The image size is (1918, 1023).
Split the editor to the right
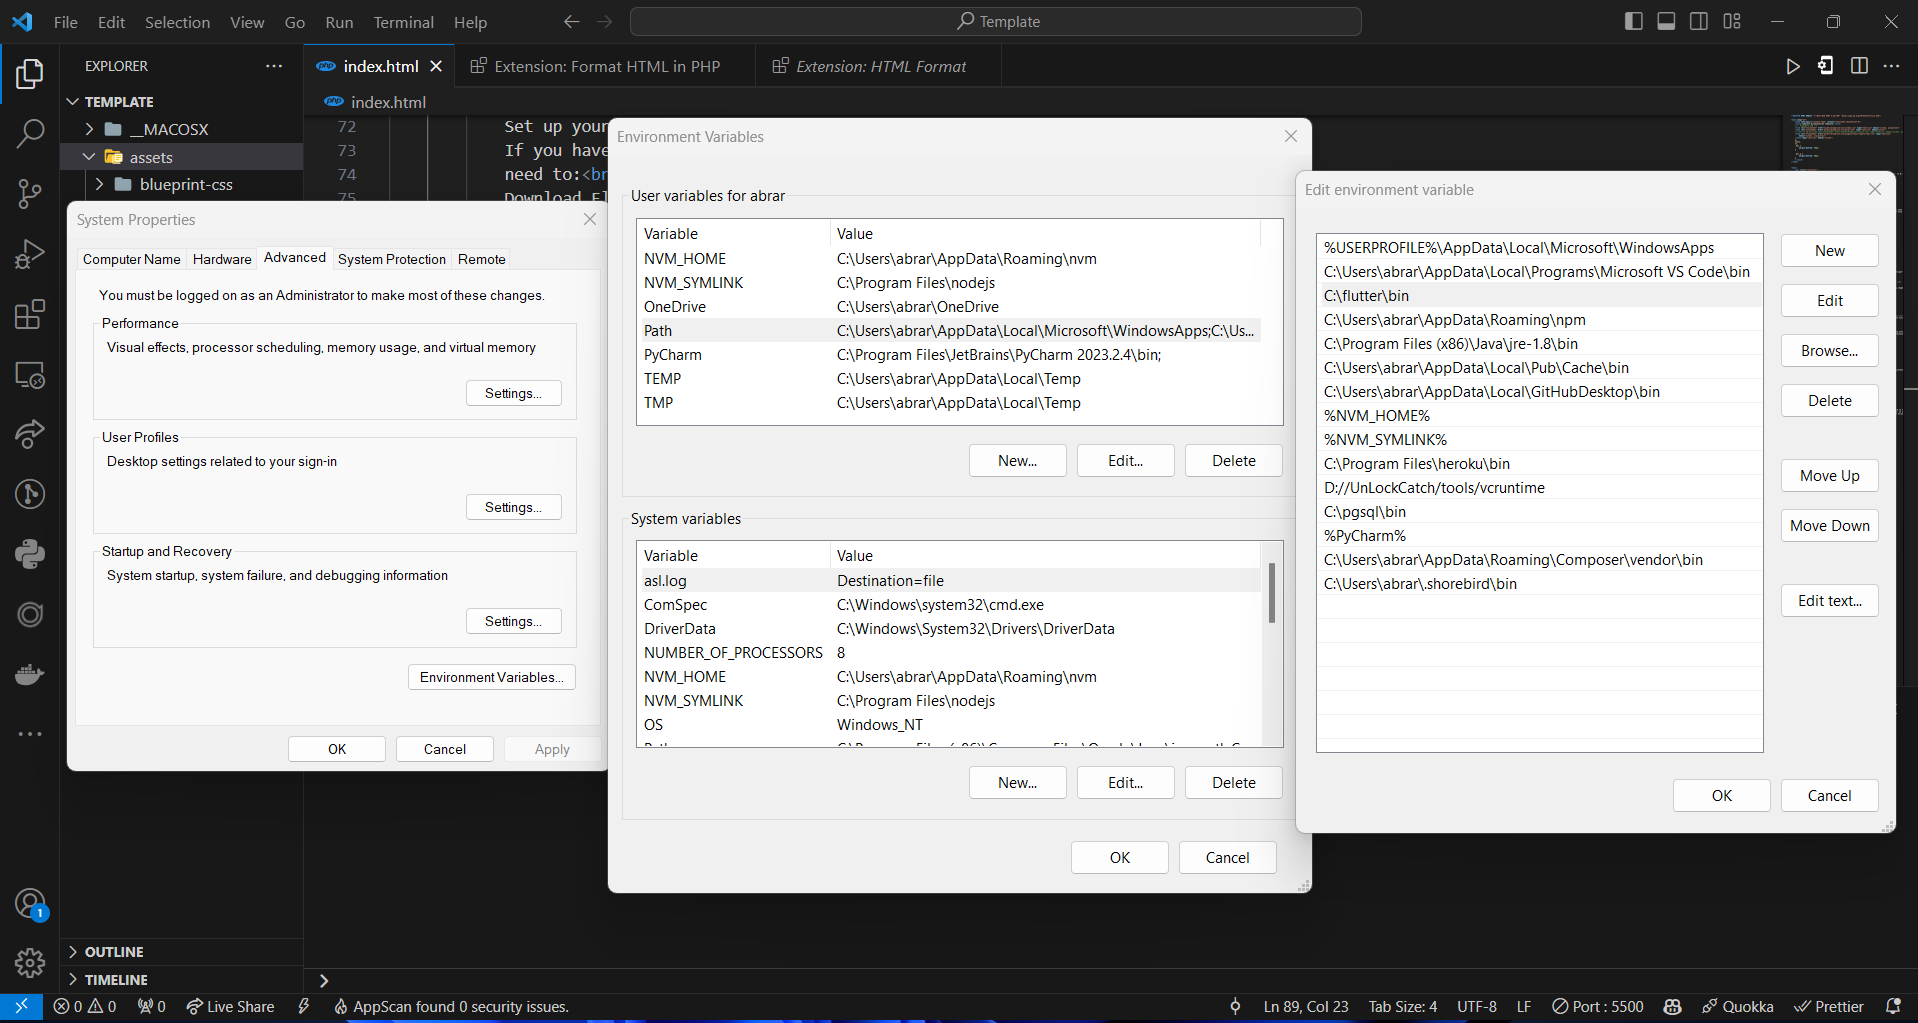point(1859,66)
